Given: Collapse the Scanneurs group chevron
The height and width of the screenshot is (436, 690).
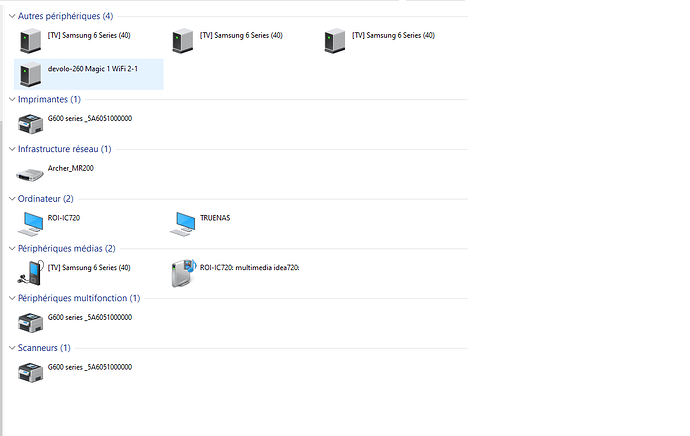Looking at the screenshot, I should pos(12,348).
